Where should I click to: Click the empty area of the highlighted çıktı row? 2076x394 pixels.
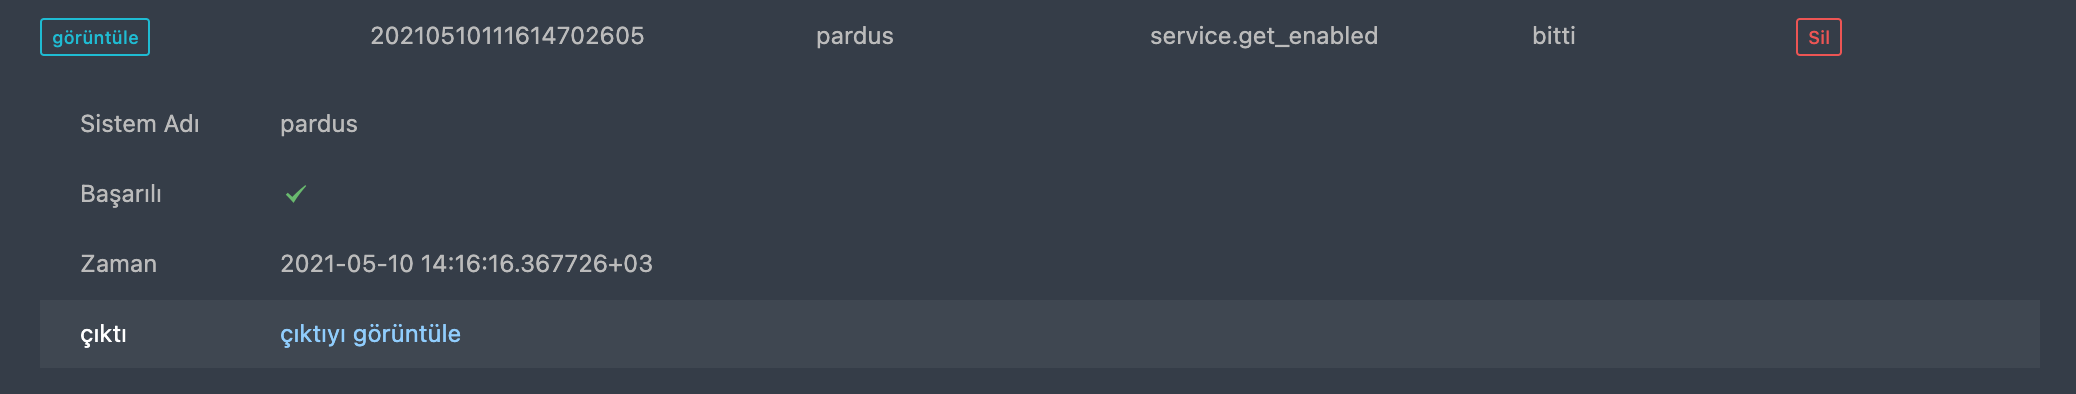[1250, 334]
